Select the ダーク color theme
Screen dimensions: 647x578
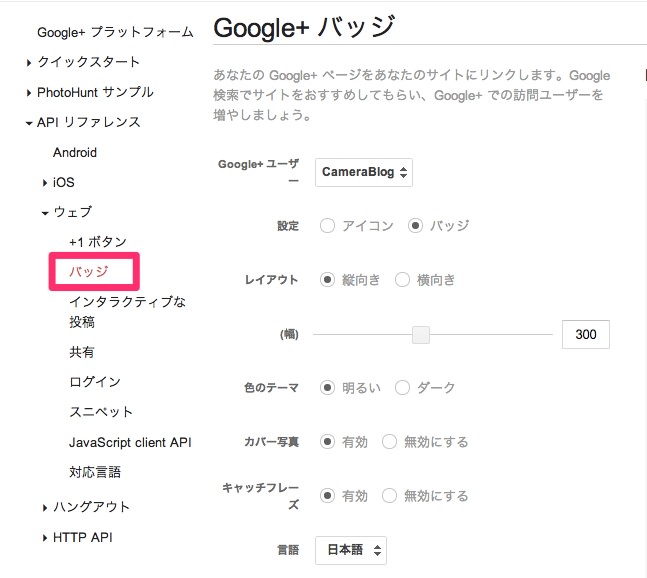(x=402, y=387)
